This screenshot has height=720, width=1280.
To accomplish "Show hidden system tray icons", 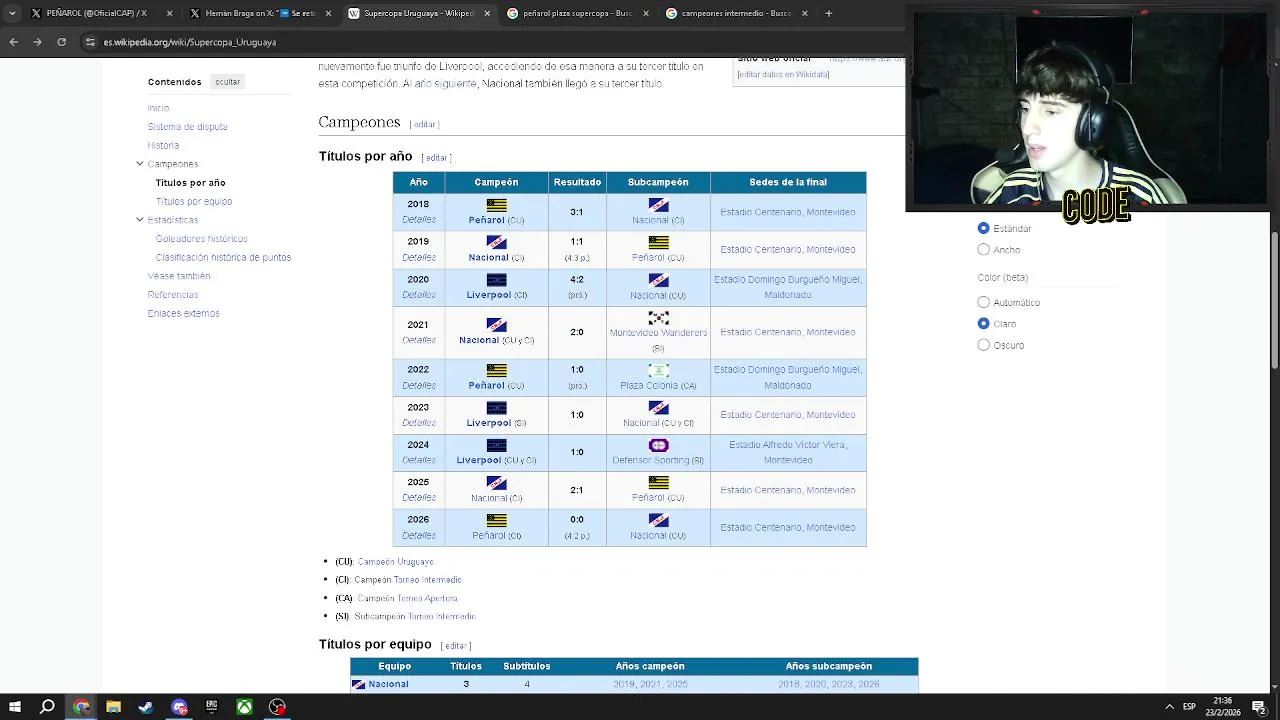I will (x=1168, y=707).
